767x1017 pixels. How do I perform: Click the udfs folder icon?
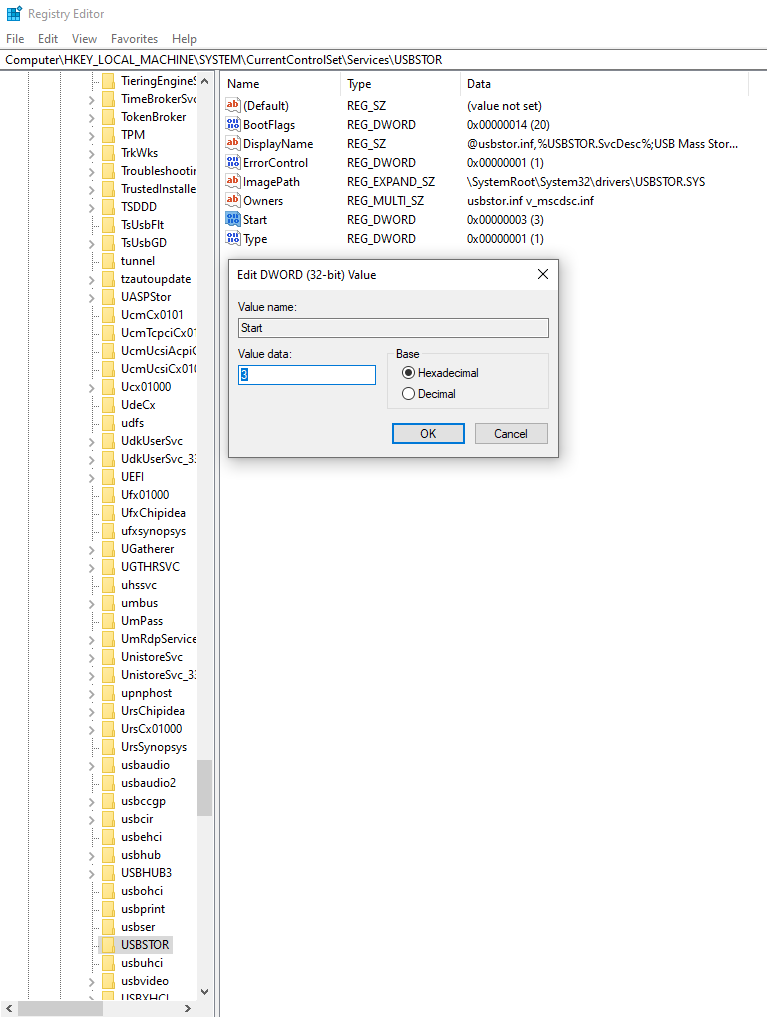108,423
